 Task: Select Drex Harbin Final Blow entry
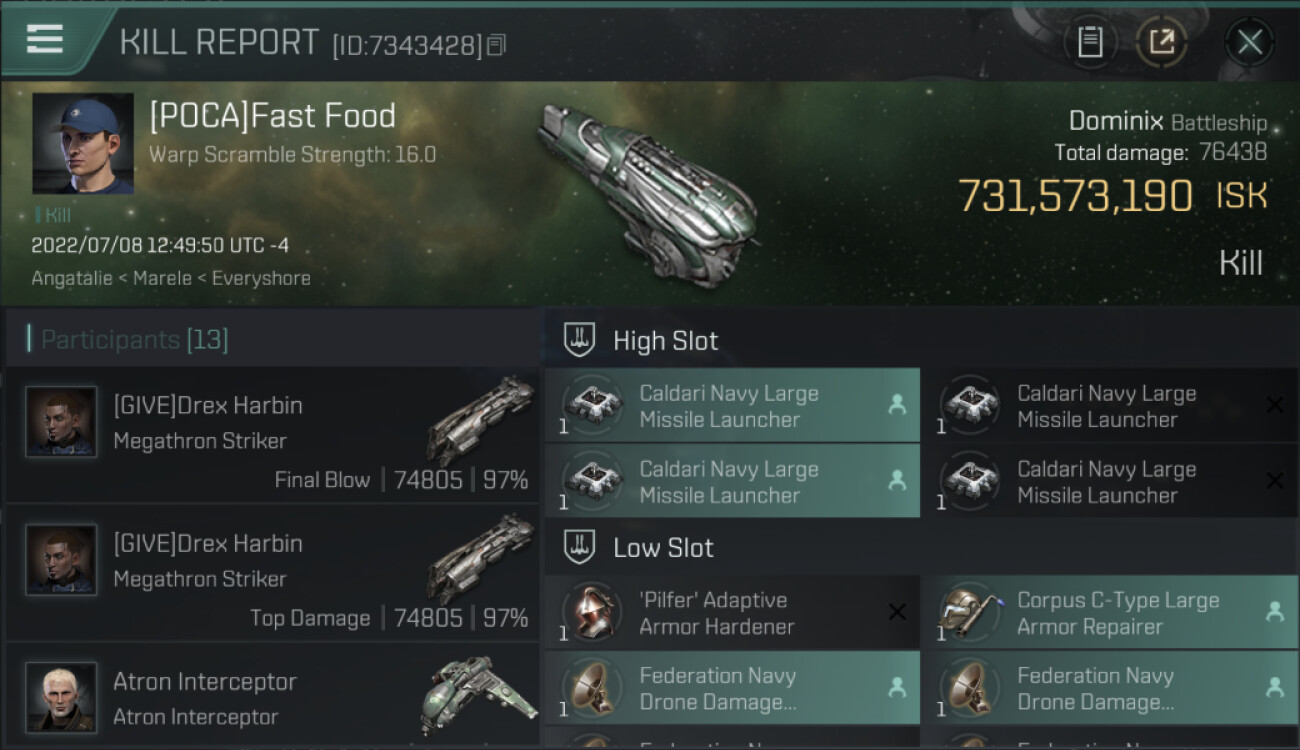(272, 435)
